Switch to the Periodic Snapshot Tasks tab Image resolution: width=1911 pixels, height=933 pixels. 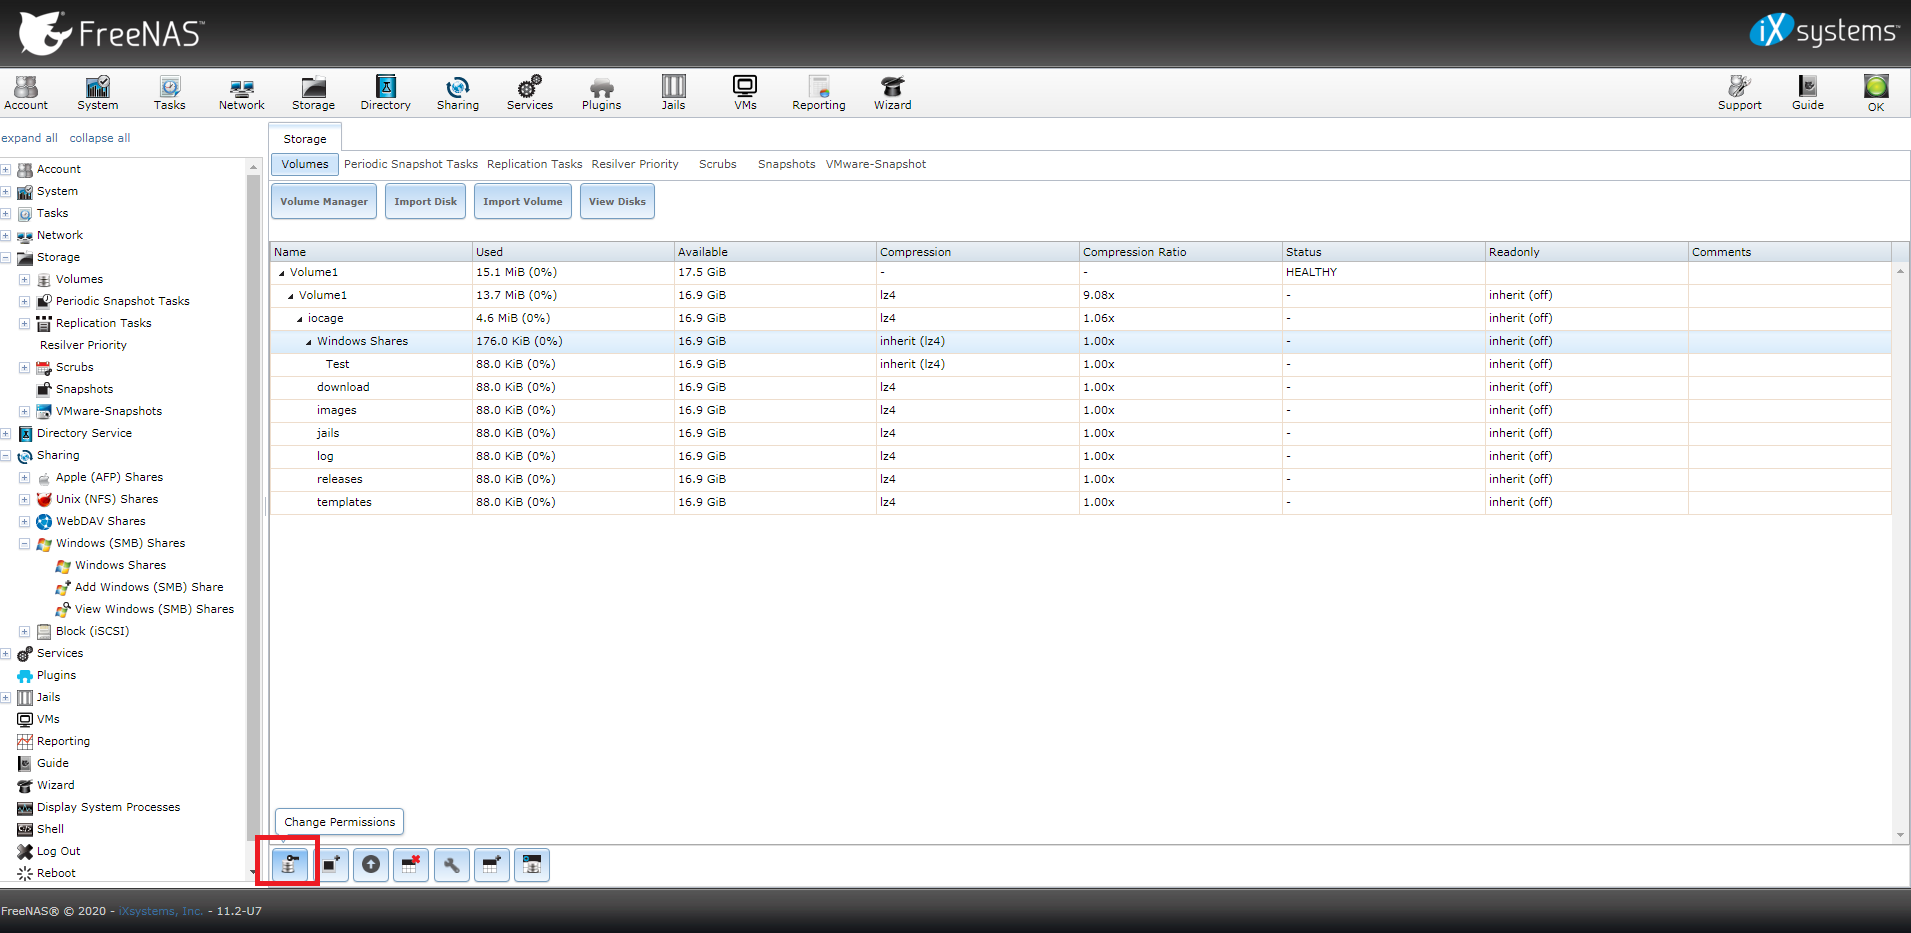[x=411, y=164]
